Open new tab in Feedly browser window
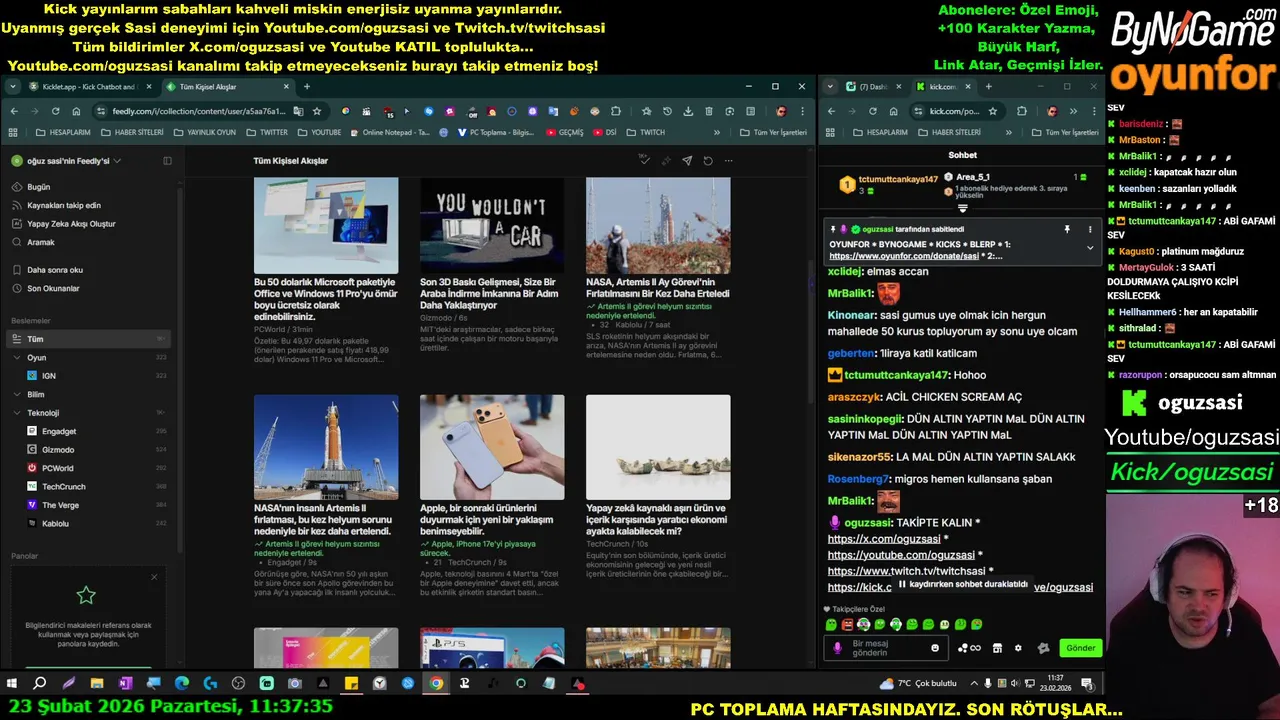The image size is (1280, 720). pos(307,87)
